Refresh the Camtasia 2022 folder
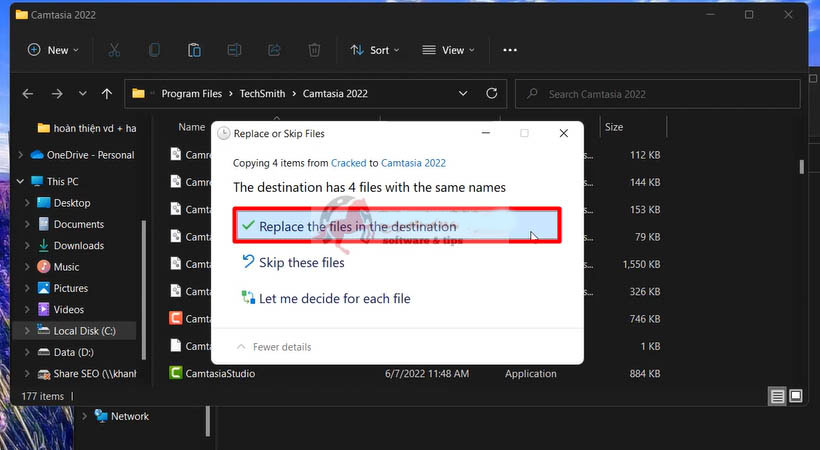The image size is (820, 450). point(492,94)
